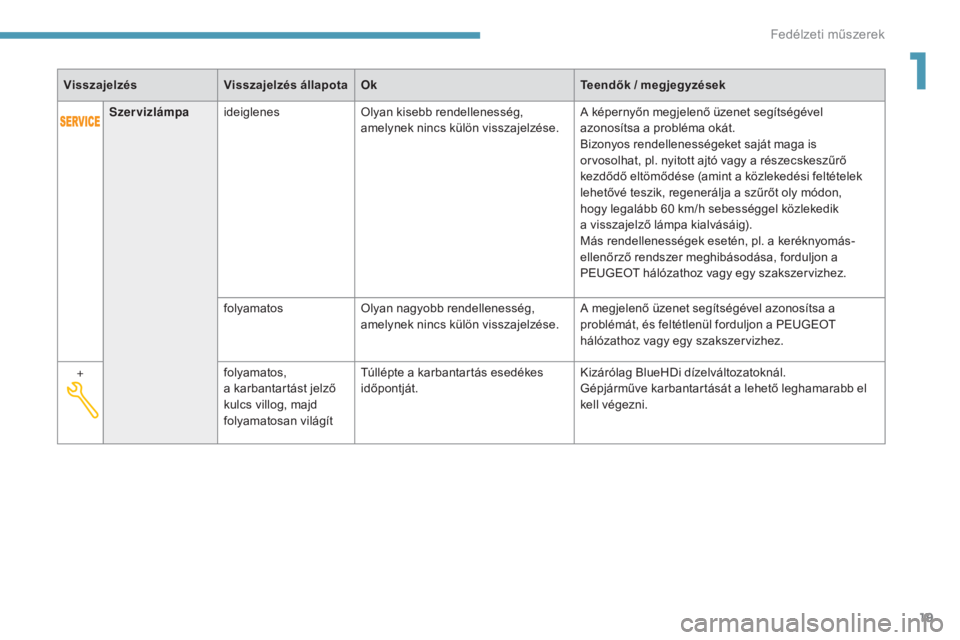Click 'Túllépte a karbantartás esedékes' cause text
The image size is (960, 640).
coord(452,372)
